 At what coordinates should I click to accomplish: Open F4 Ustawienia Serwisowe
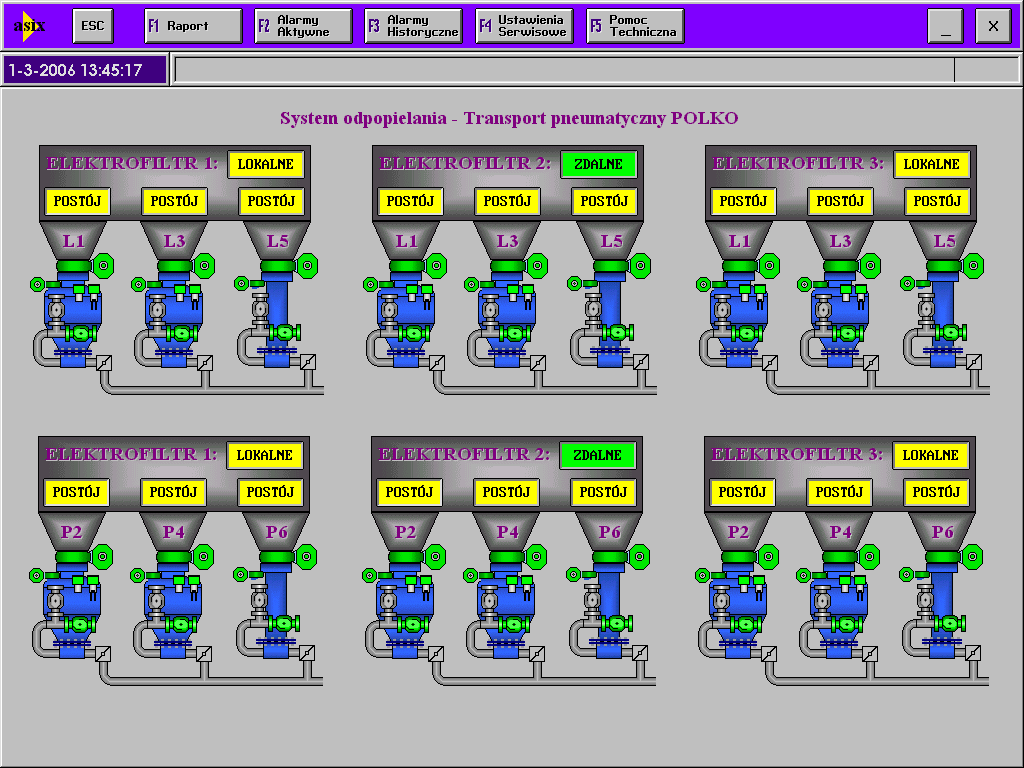[524, 26]
